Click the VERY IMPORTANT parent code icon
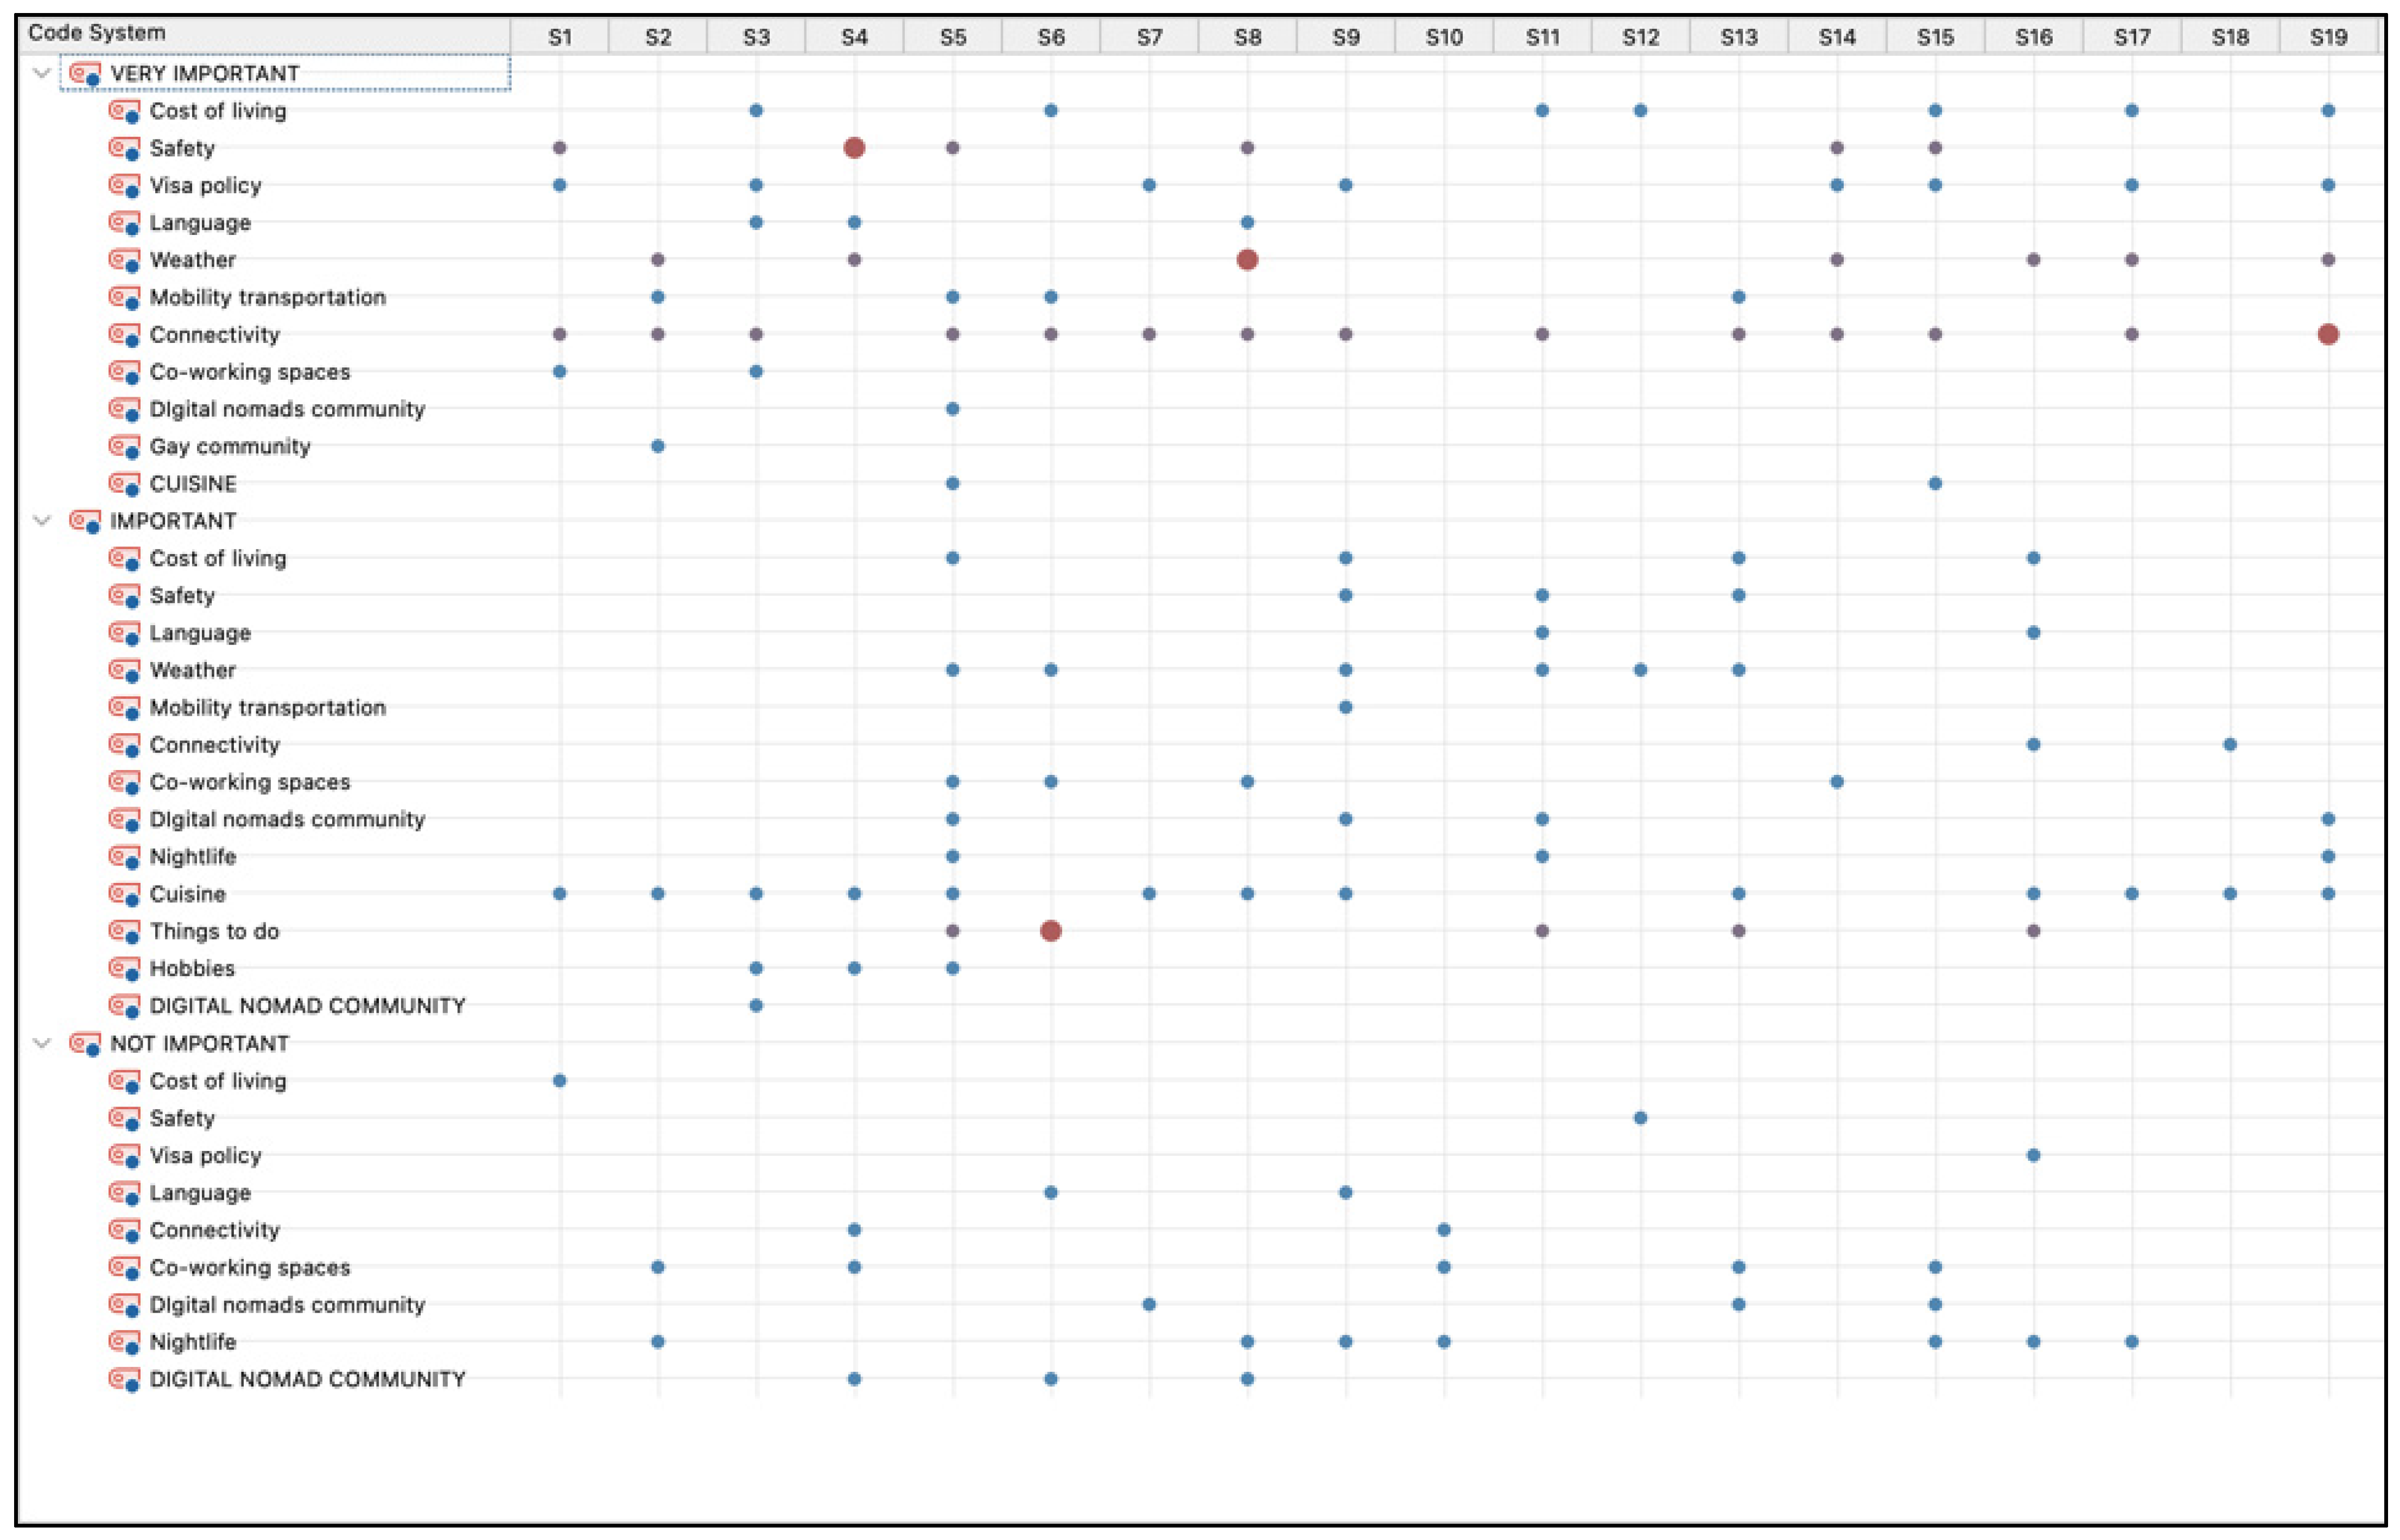This screenshot has width=2400, height=1540. pos(85,73)
